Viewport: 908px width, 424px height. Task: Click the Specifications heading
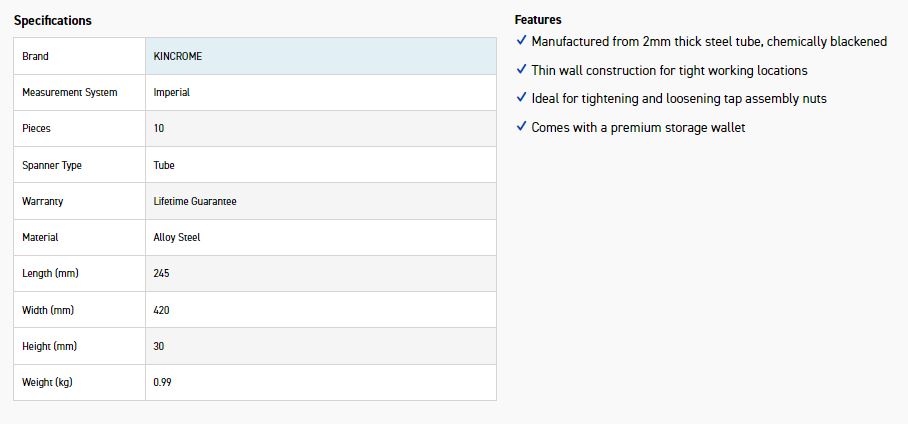[53, 20]
